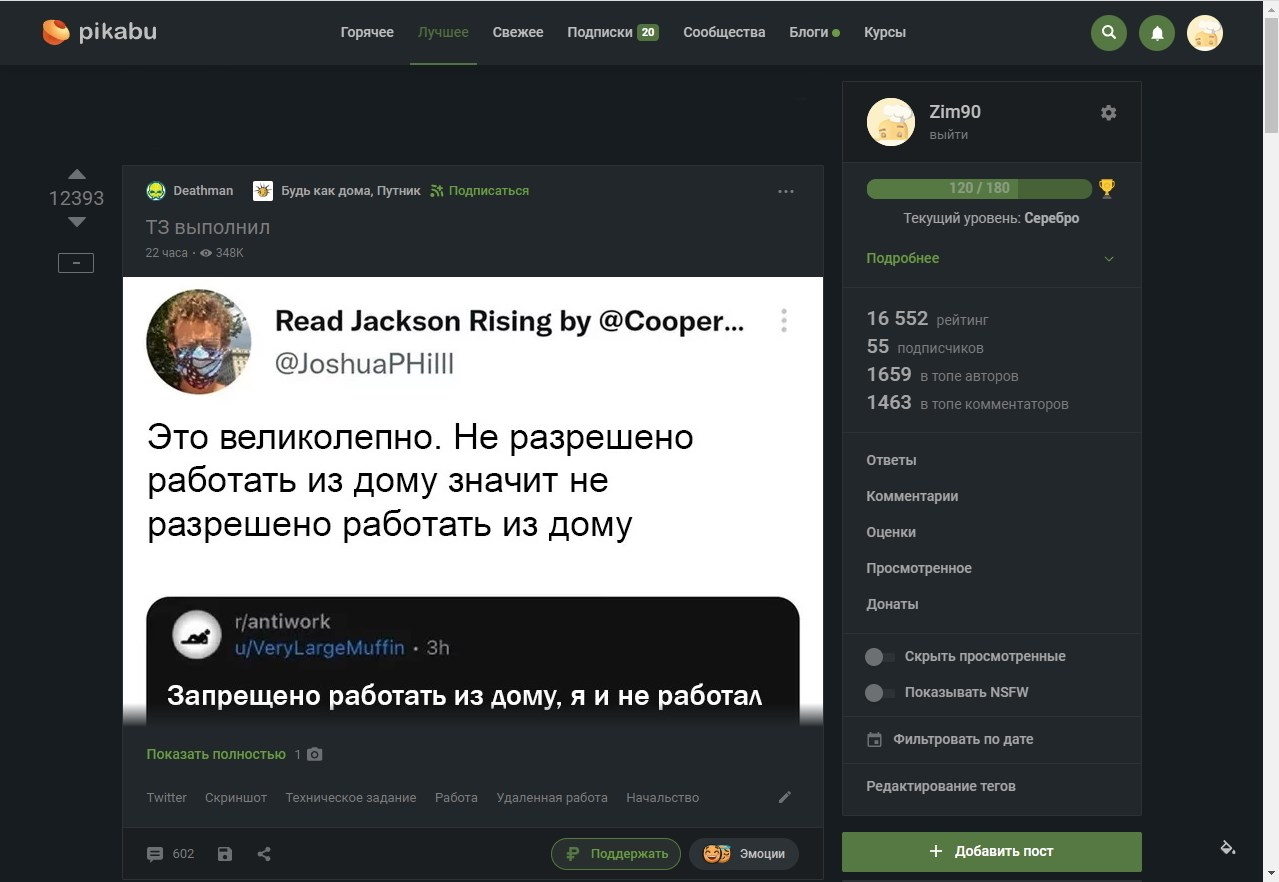Click Zim90 profile avatar in sidebar
1279x882 pixels.
(x=891, y=122)
